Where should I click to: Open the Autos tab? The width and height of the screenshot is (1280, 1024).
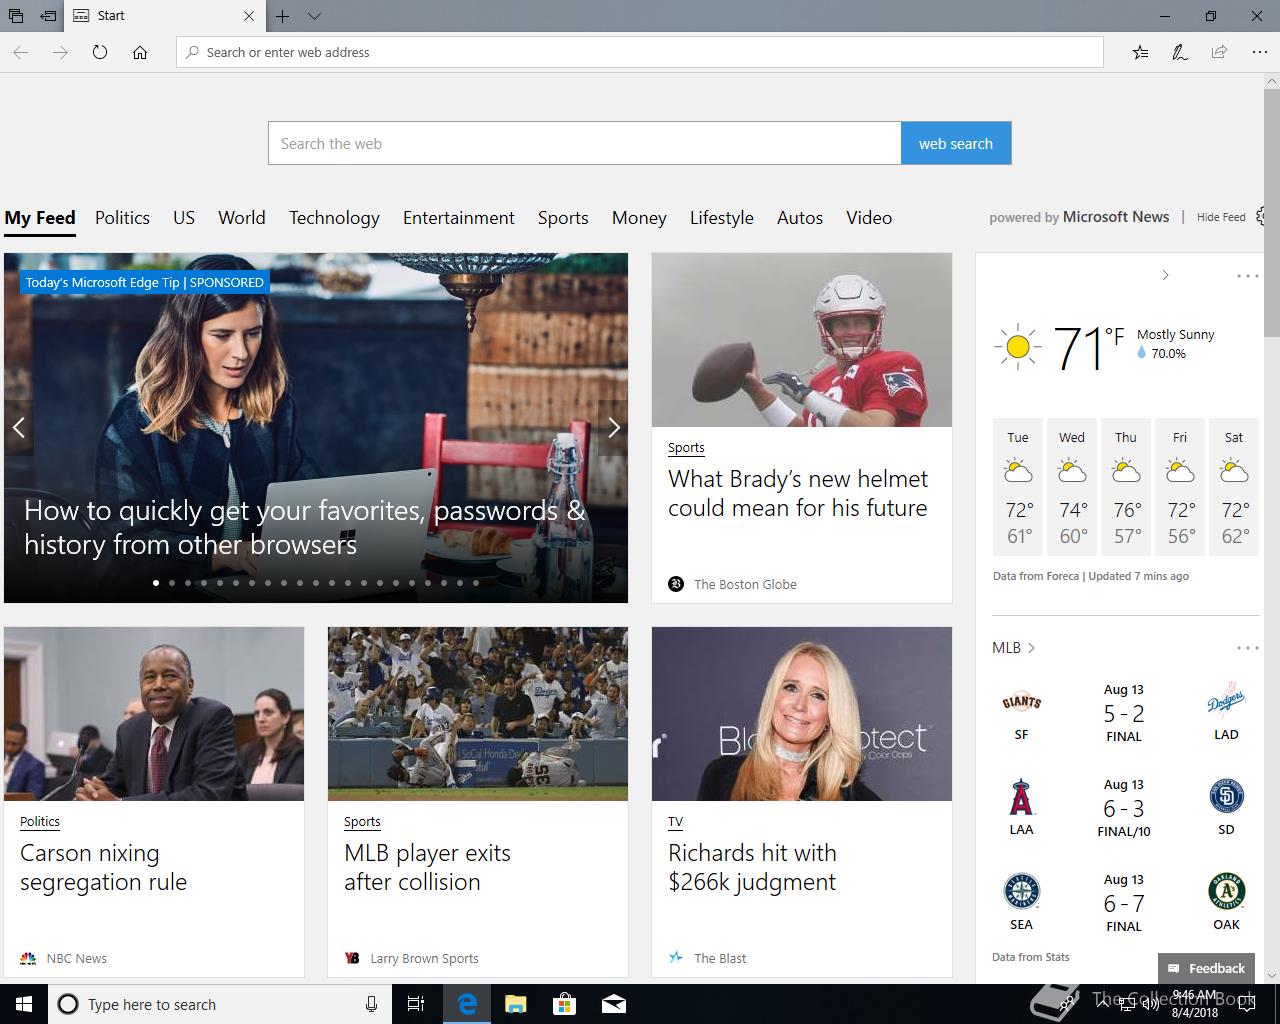point(800,218)
